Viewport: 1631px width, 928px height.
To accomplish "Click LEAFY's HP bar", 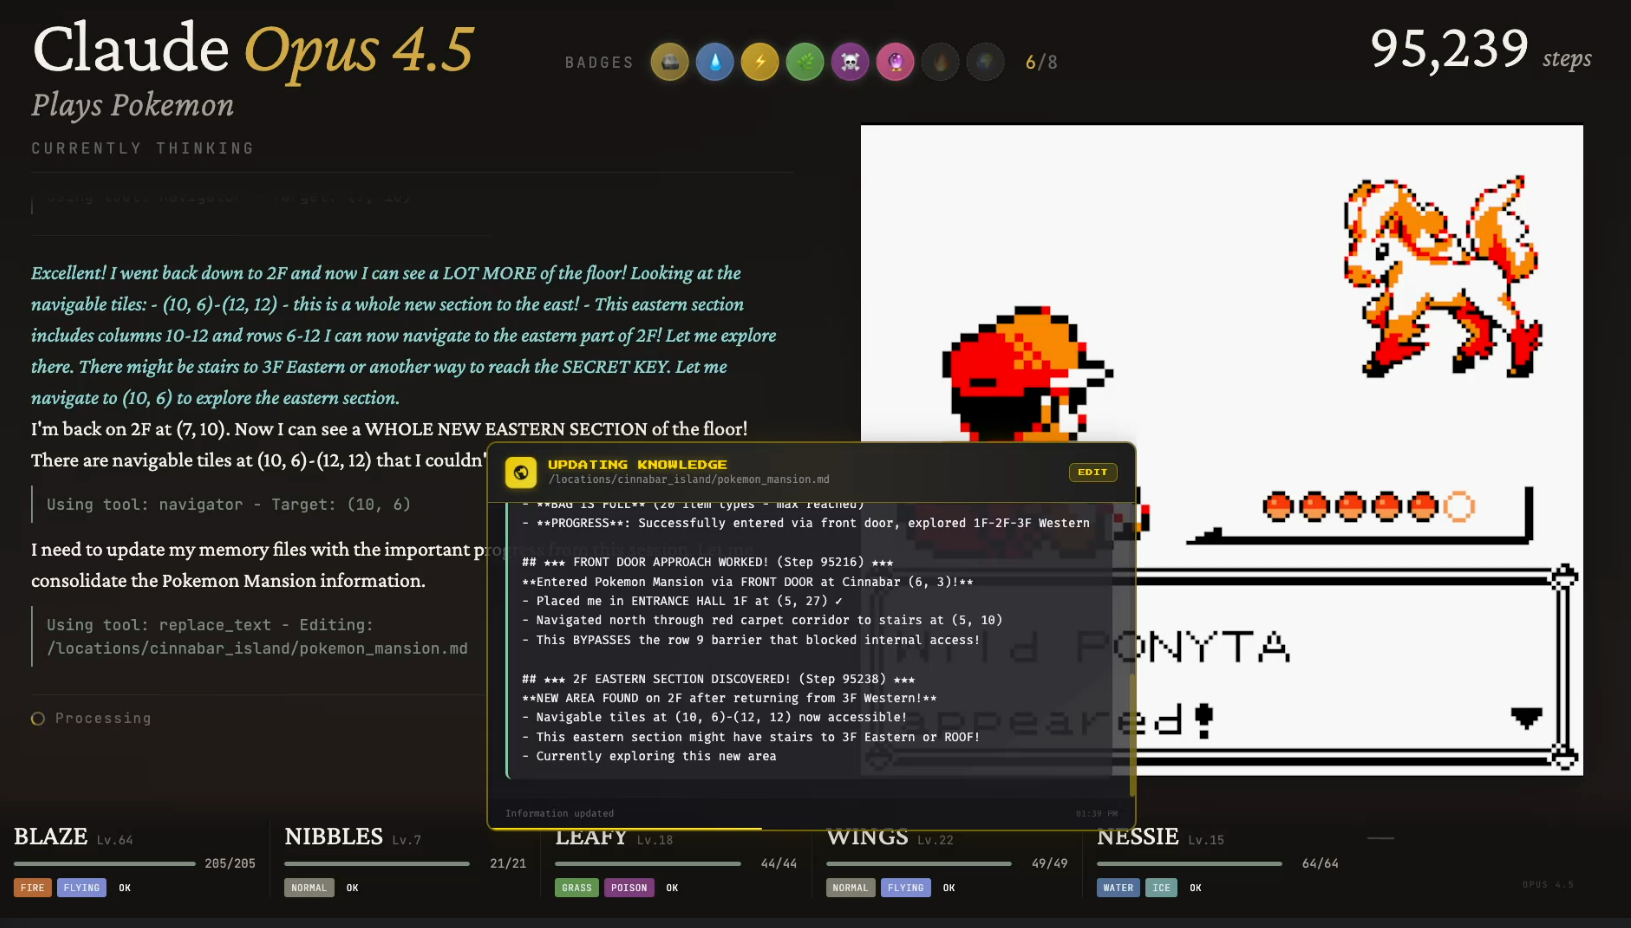I will tap(648, 863).
